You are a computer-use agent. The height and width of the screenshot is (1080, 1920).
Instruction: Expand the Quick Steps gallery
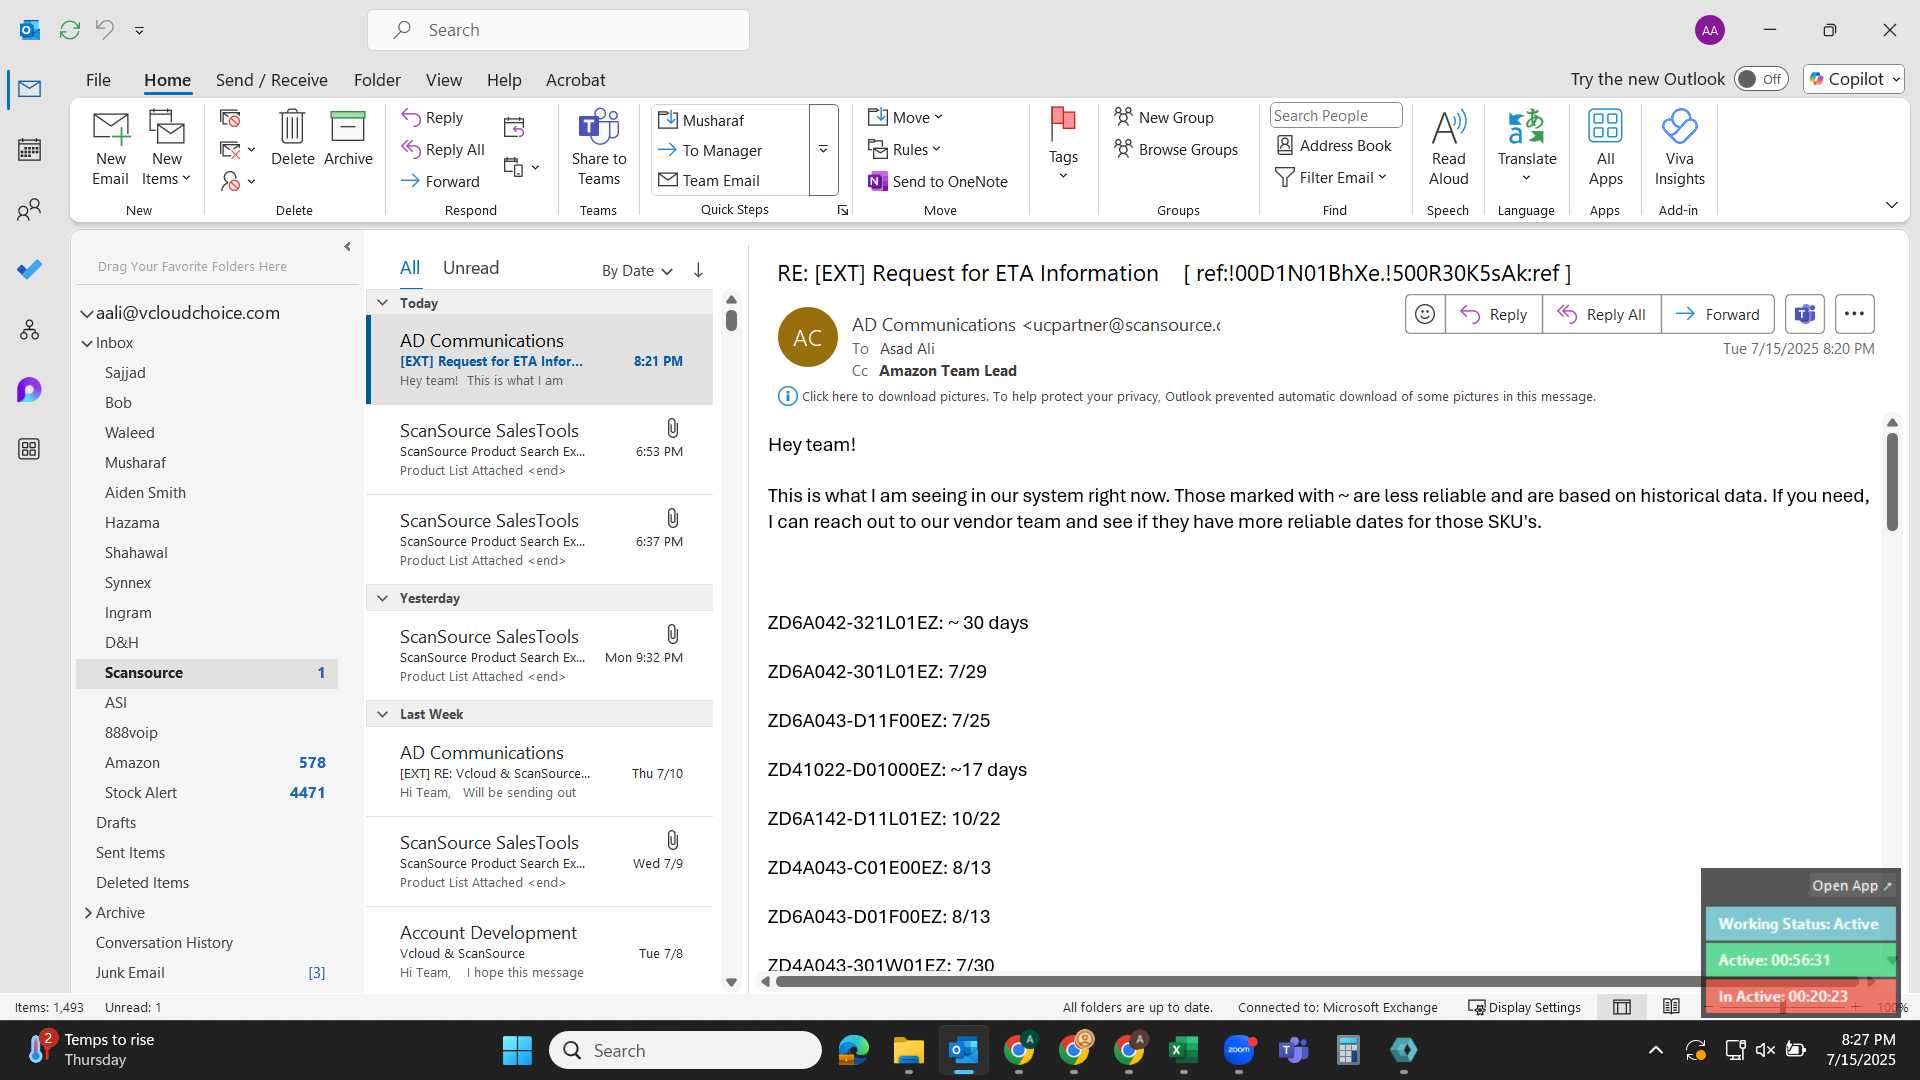tap(823, 150)
